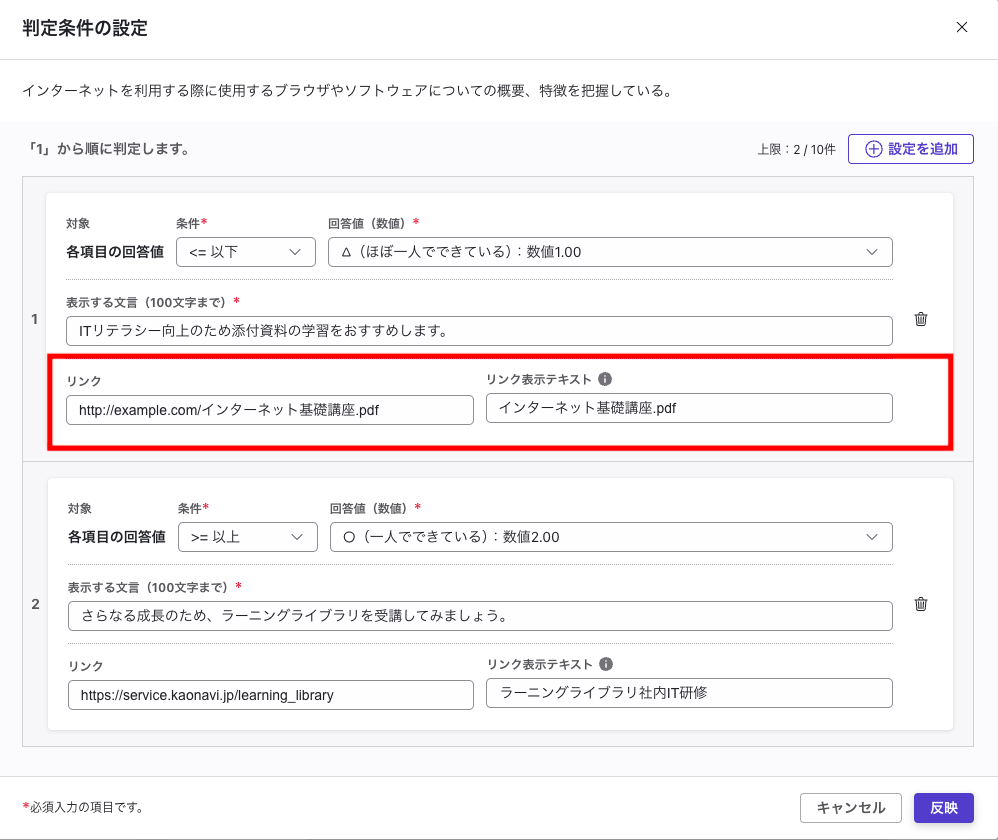
Task: Click the リンク field containing example.com URL
Action: [270, 409]
